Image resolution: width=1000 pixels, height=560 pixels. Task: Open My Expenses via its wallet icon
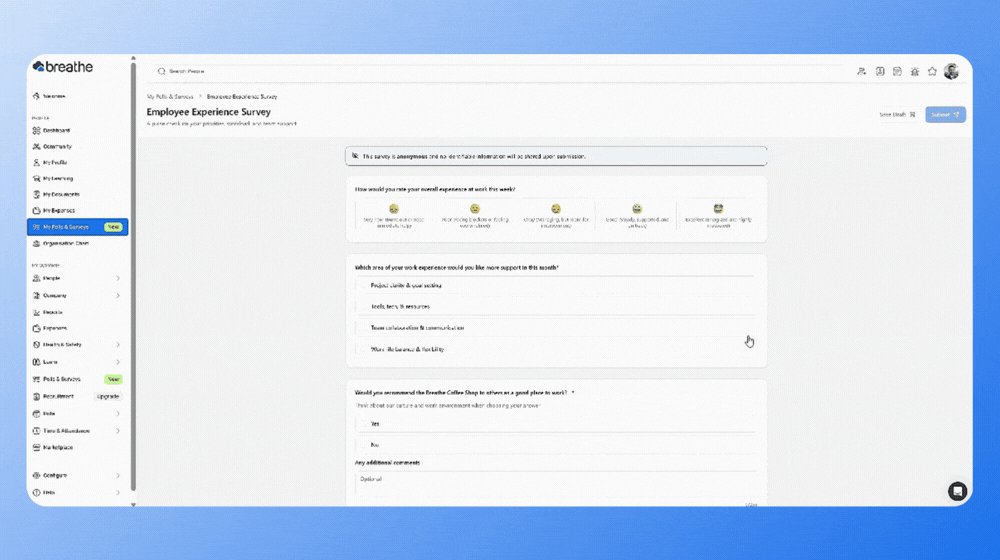pos(36,210)
